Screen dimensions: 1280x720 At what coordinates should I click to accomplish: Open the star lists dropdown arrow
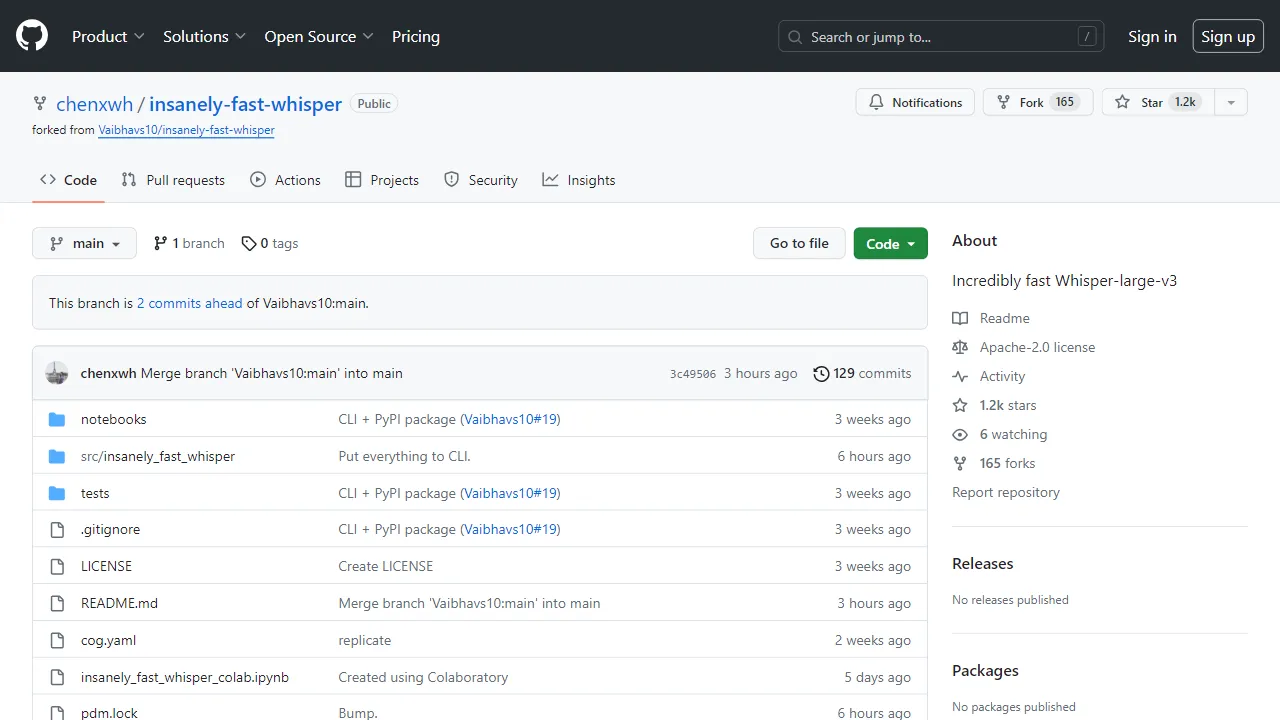coord(1231,102)
